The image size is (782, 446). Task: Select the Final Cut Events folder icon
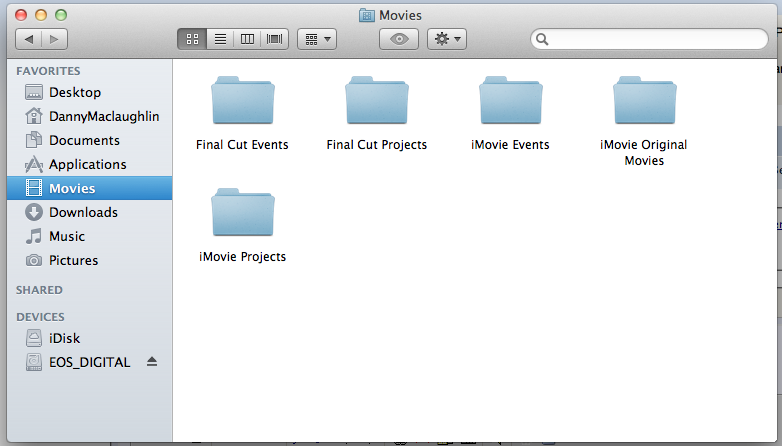point(242,100)
